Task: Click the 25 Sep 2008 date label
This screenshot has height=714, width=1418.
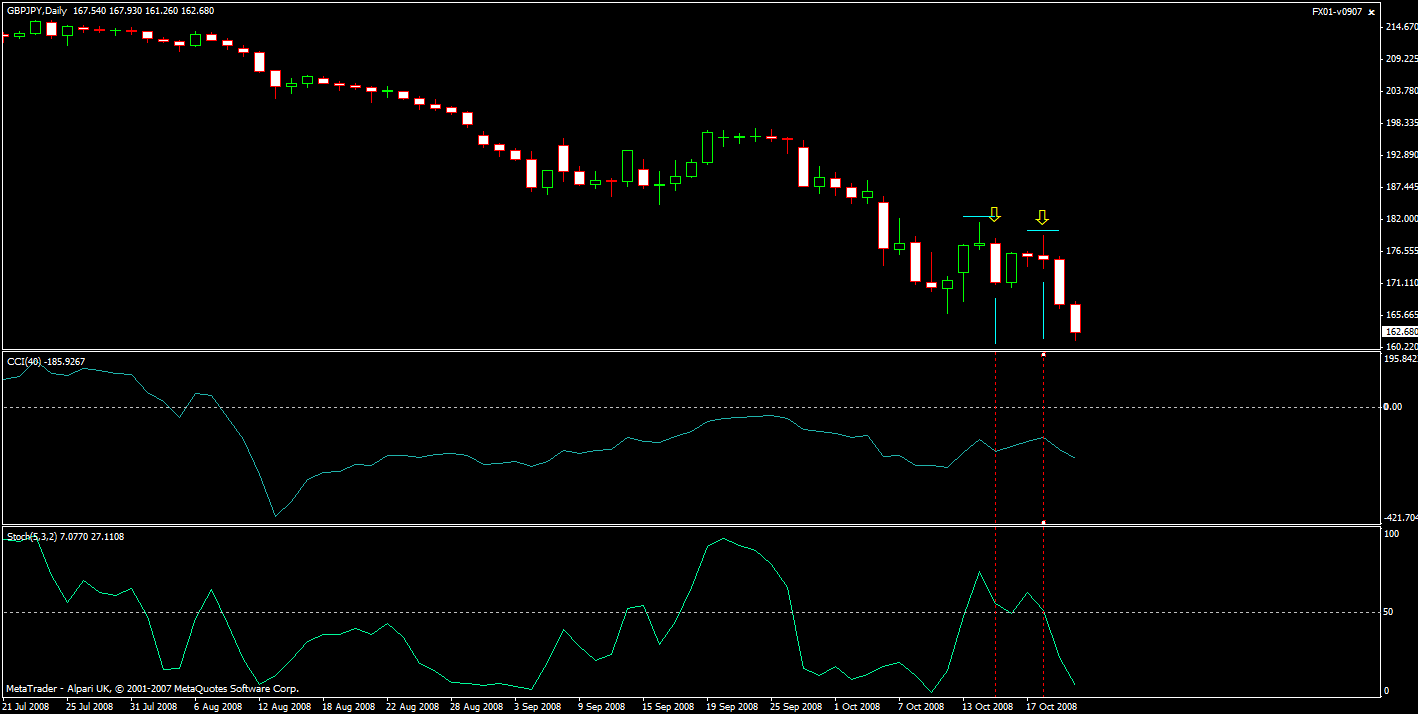Action: [796, 706]
